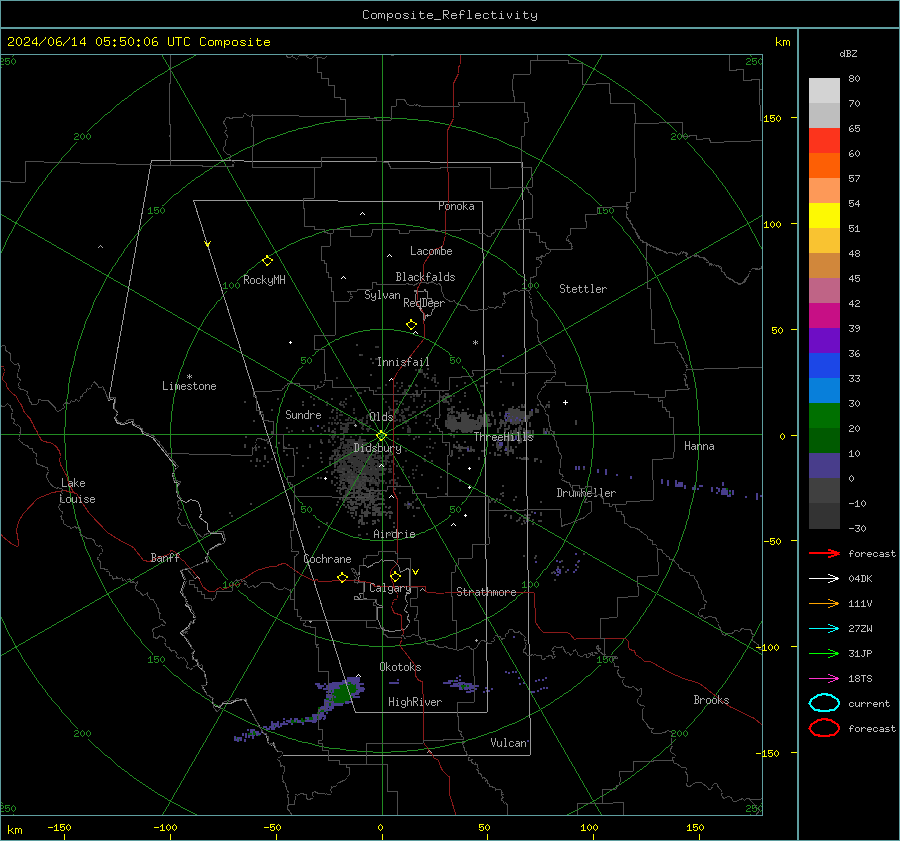Select the purple swatch near 39 dBZ
The height and width of the screenshot is (841, 900).
[824, 341]
